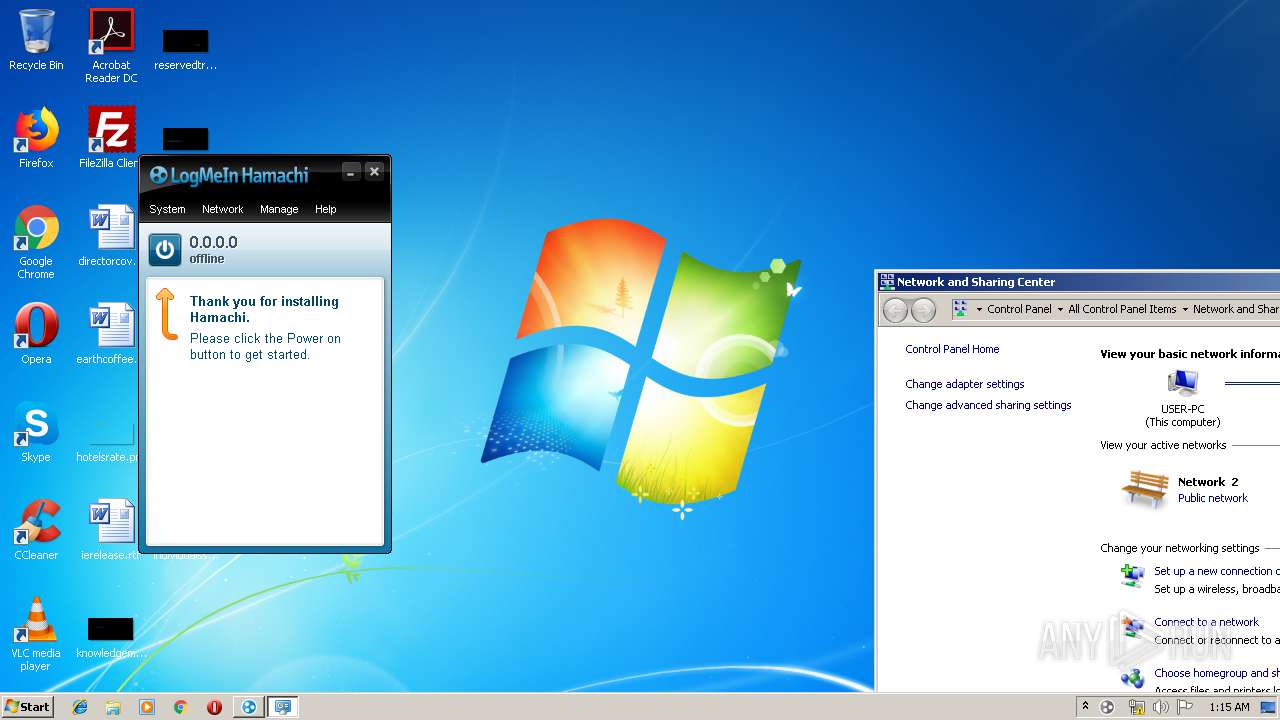Open the Start menu
The image size is (1280, 720).
(x=27, y=706)
